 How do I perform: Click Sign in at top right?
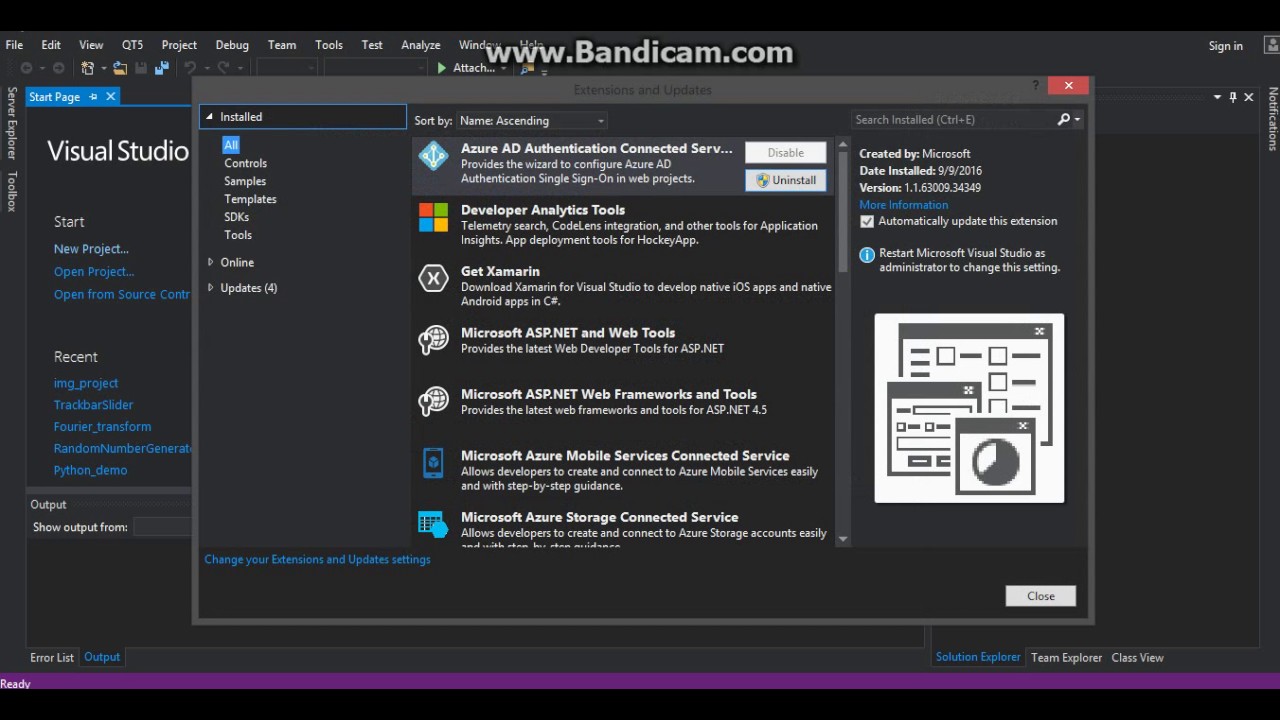[x=1225, y=45]
